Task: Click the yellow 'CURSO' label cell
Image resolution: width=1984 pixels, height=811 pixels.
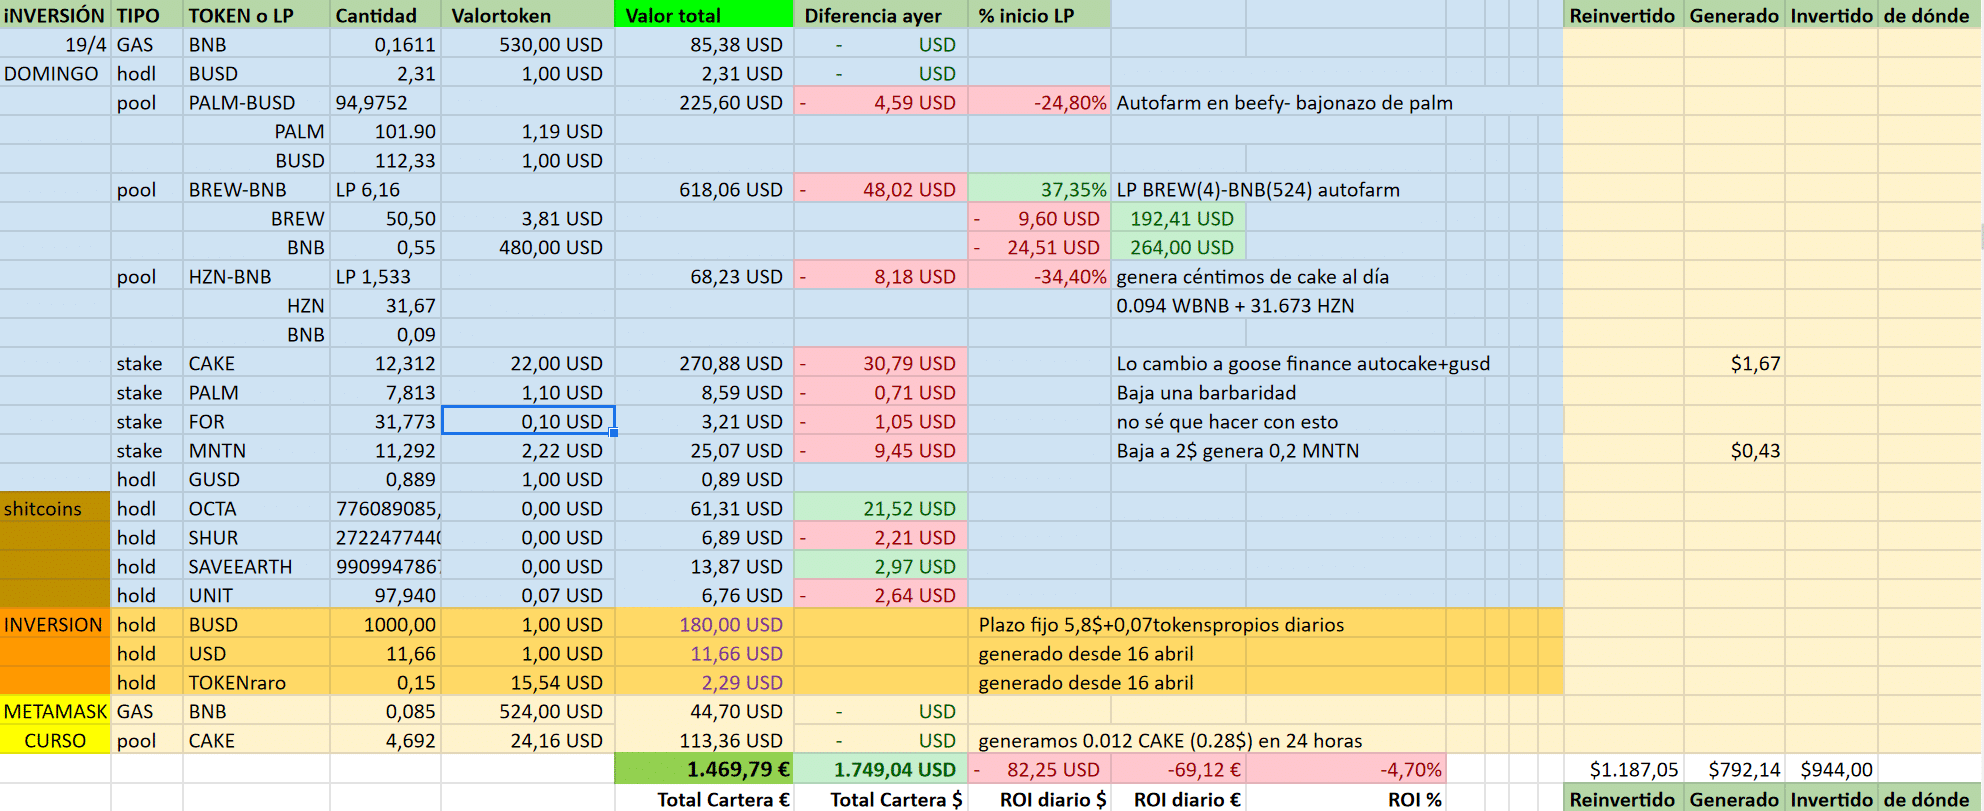Action: (55, 740)
